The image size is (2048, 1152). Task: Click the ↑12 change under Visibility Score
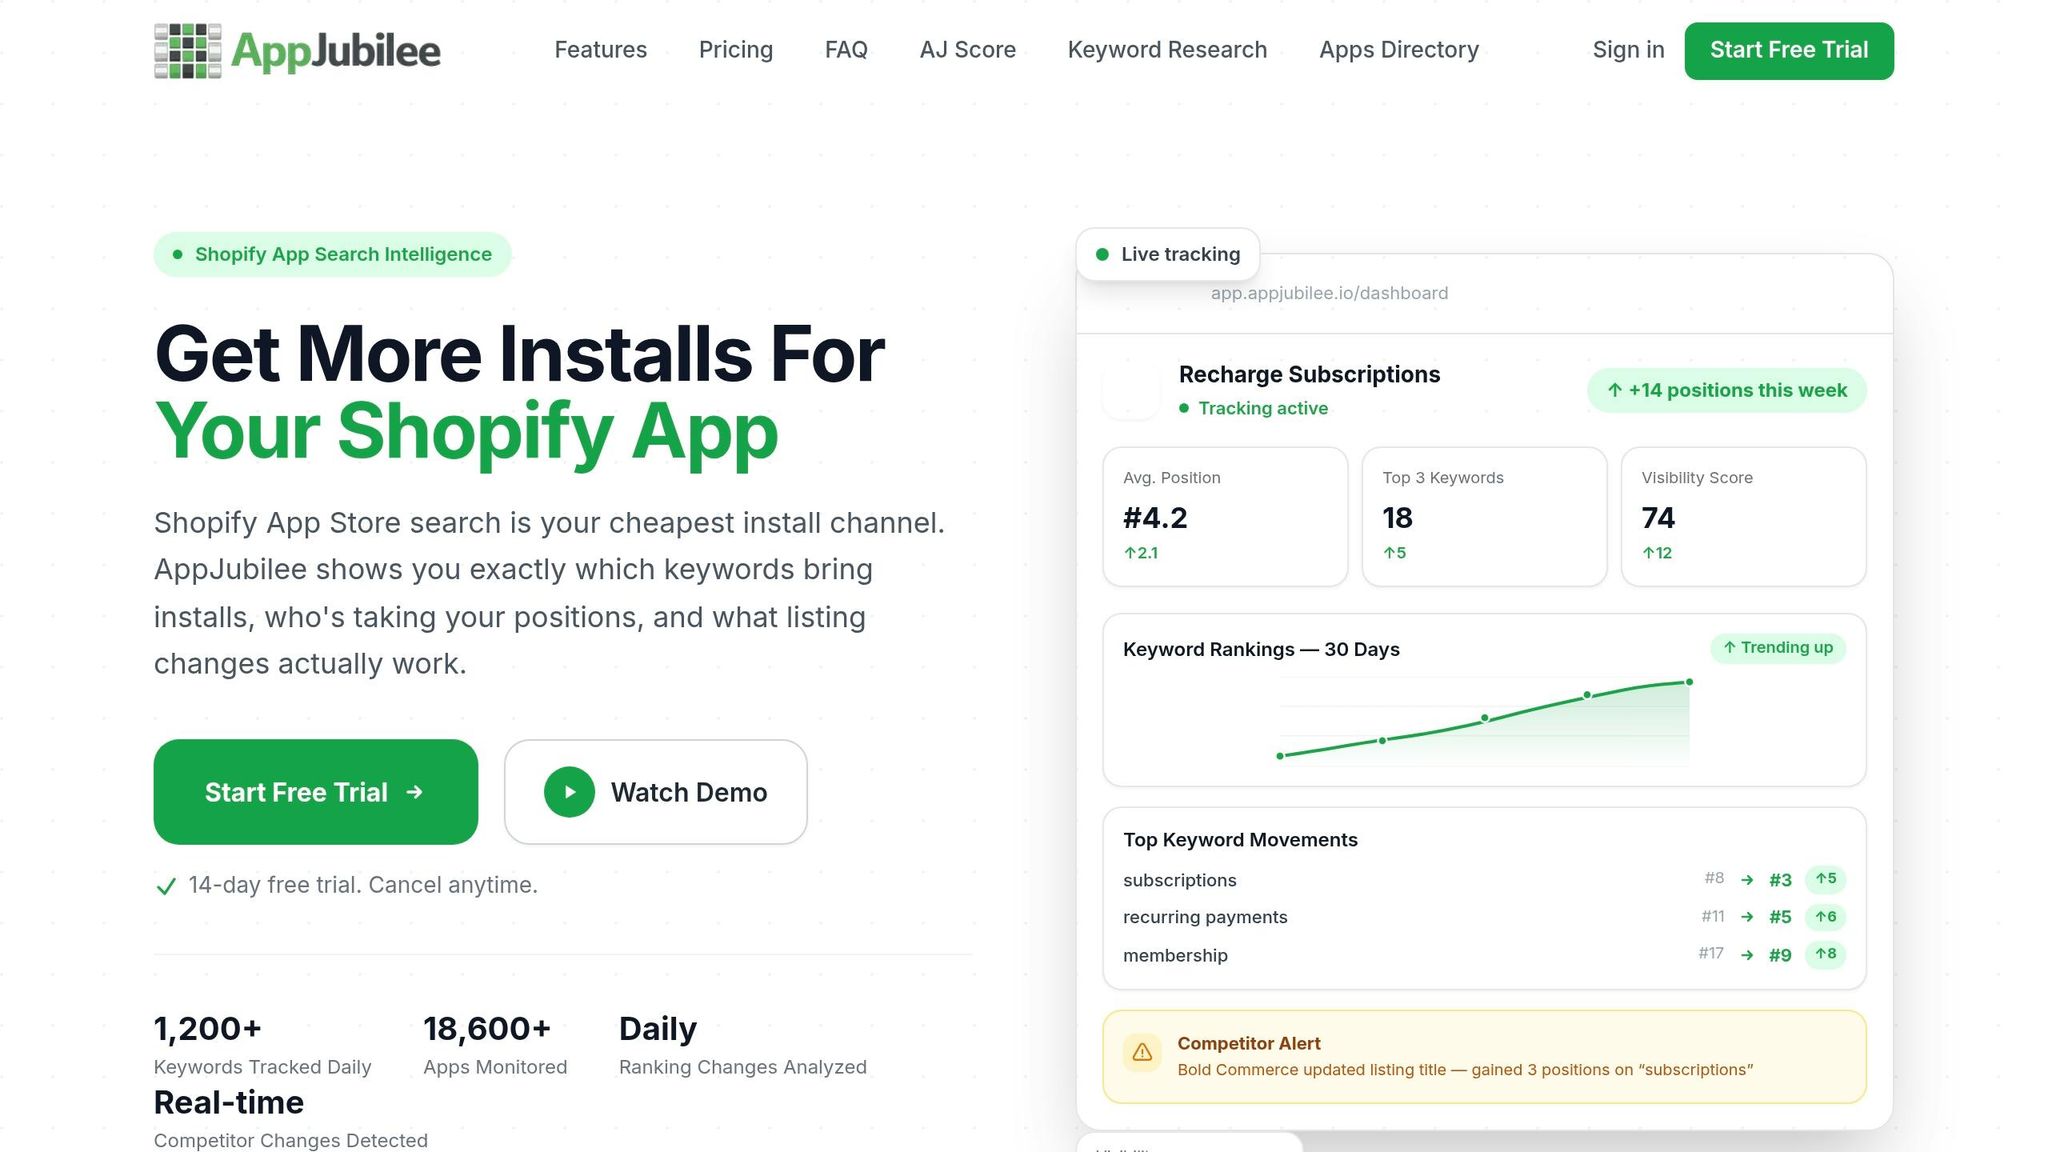pos(1657,553)
